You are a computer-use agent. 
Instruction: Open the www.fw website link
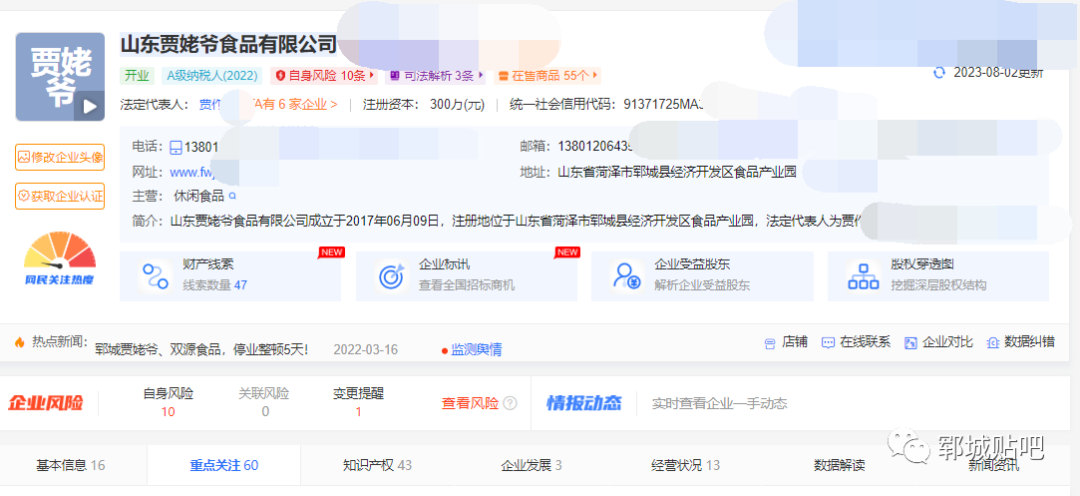pyautogui.click(x=194, y=172)
